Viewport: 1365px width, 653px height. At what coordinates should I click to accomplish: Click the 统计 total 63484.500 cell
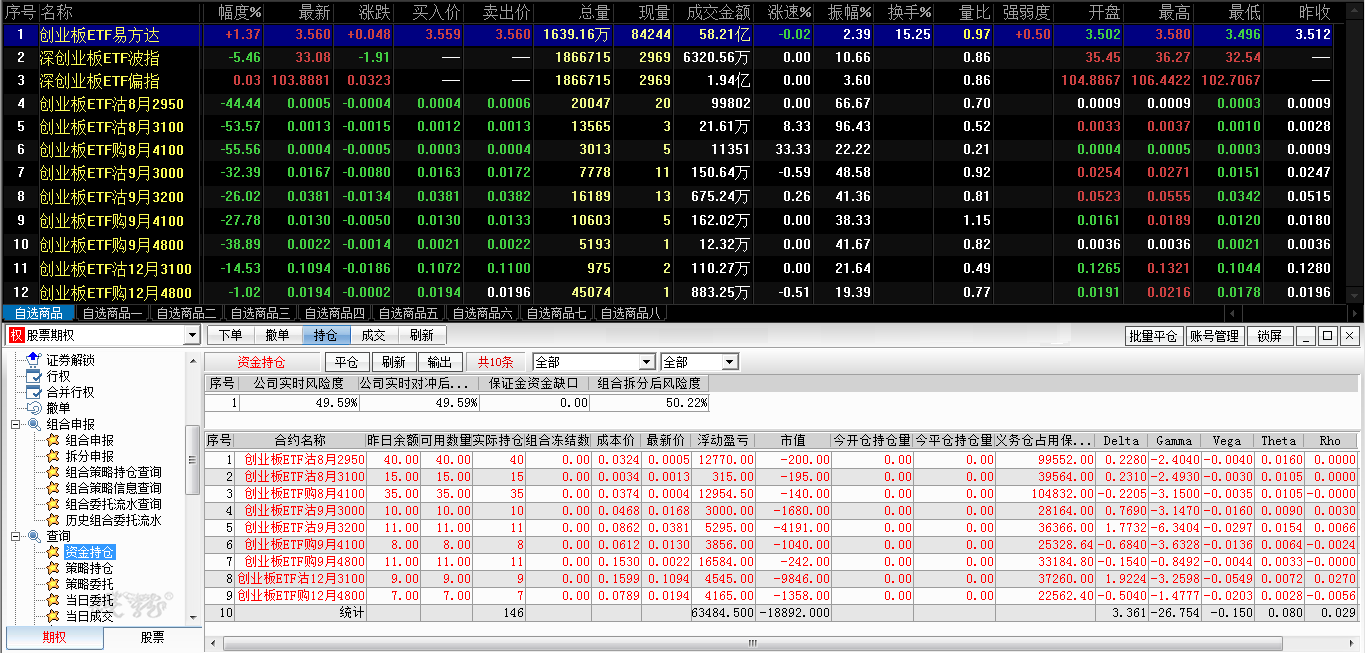[724, 612]
